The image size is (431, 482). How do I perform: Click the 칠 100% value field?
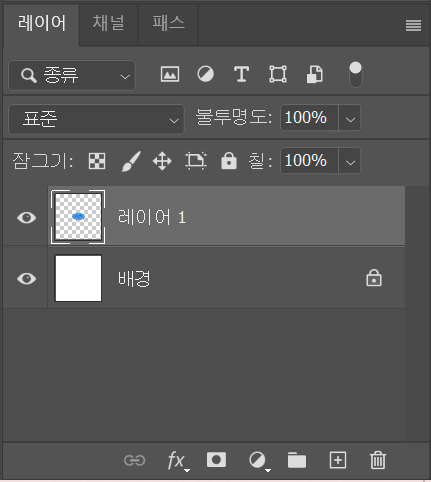tap(309, 161)
